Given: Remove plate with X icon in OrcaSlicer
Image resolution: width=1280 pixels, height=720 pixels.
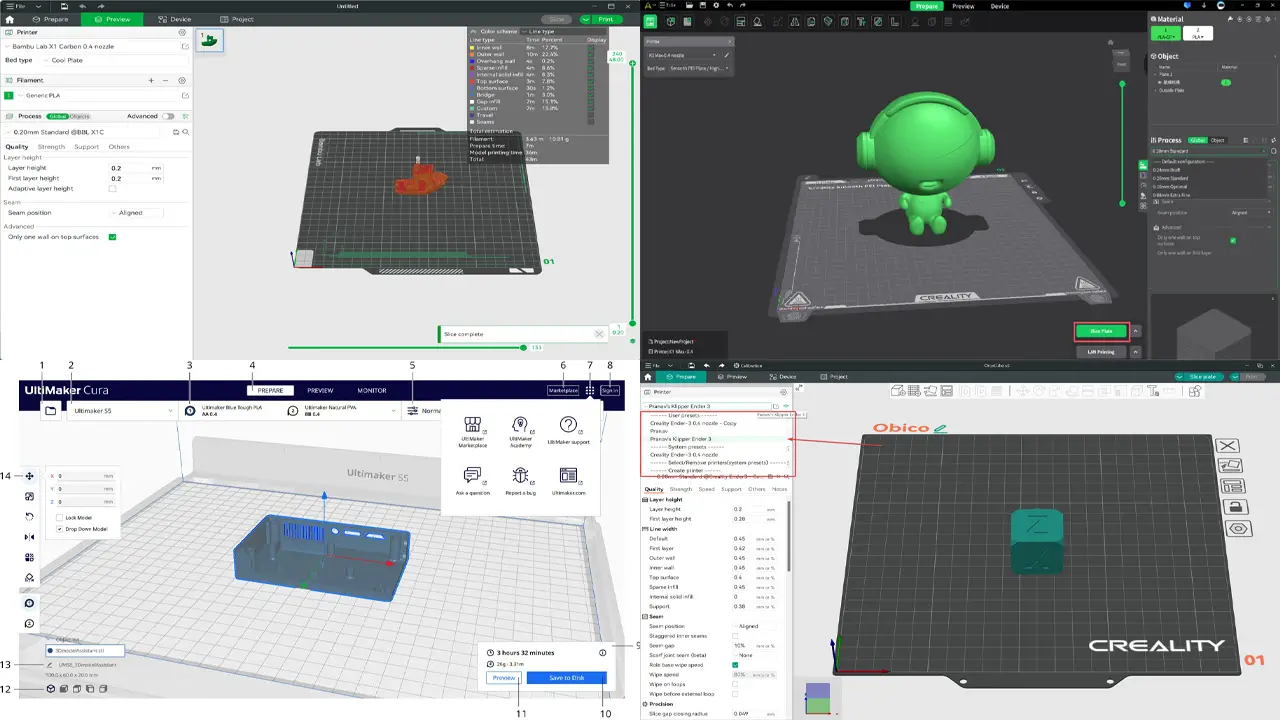Looking at the screenshot, I should (x=1228, y=445).
